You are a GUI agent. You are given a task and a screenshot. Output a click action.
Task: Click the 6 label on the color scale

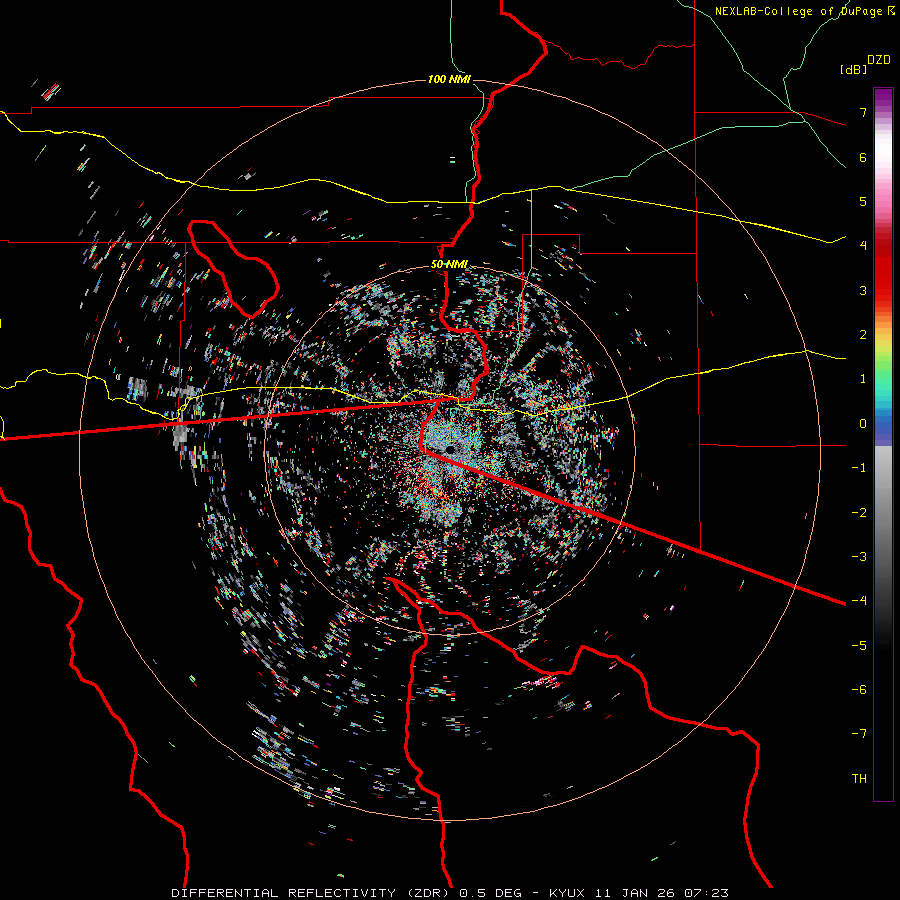click(x=863, y=157)
